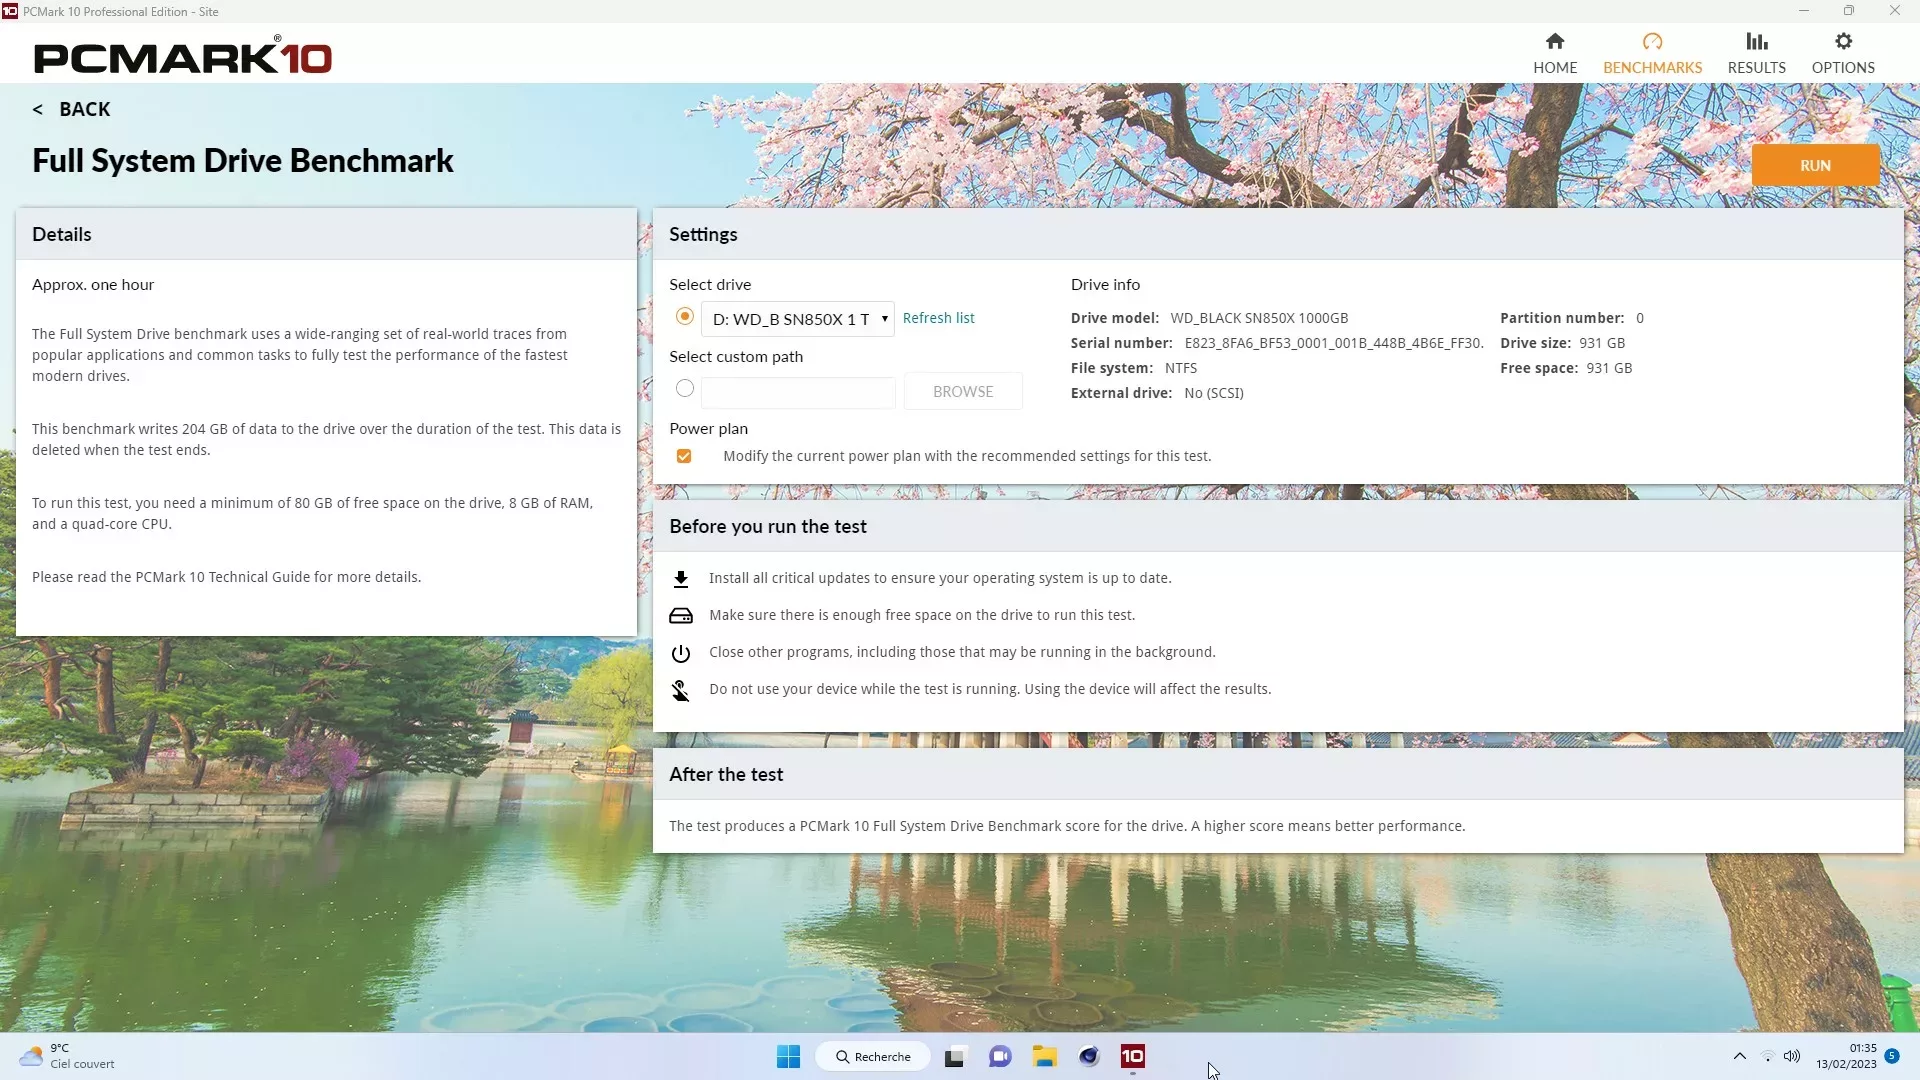Open File Explorer from the taskbar

point(1044,1056)
